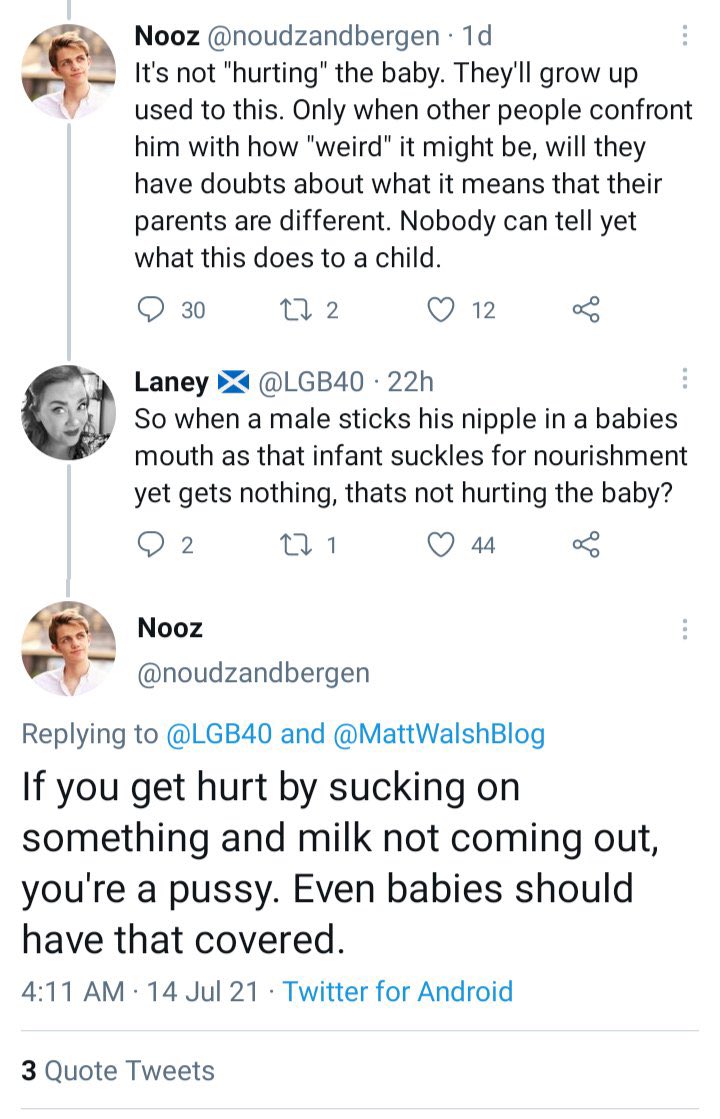Viewport: 720px width, 1119px height.
Task: Tap Nooz's avatar on the main tweet
Action: click(68, 648)
